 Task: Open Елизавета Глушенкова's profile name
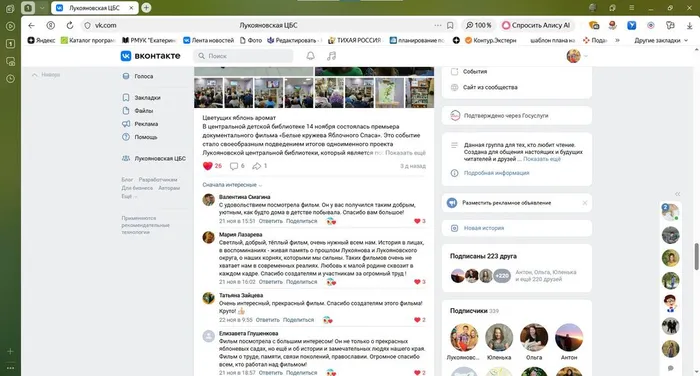(x=248, y=333)
